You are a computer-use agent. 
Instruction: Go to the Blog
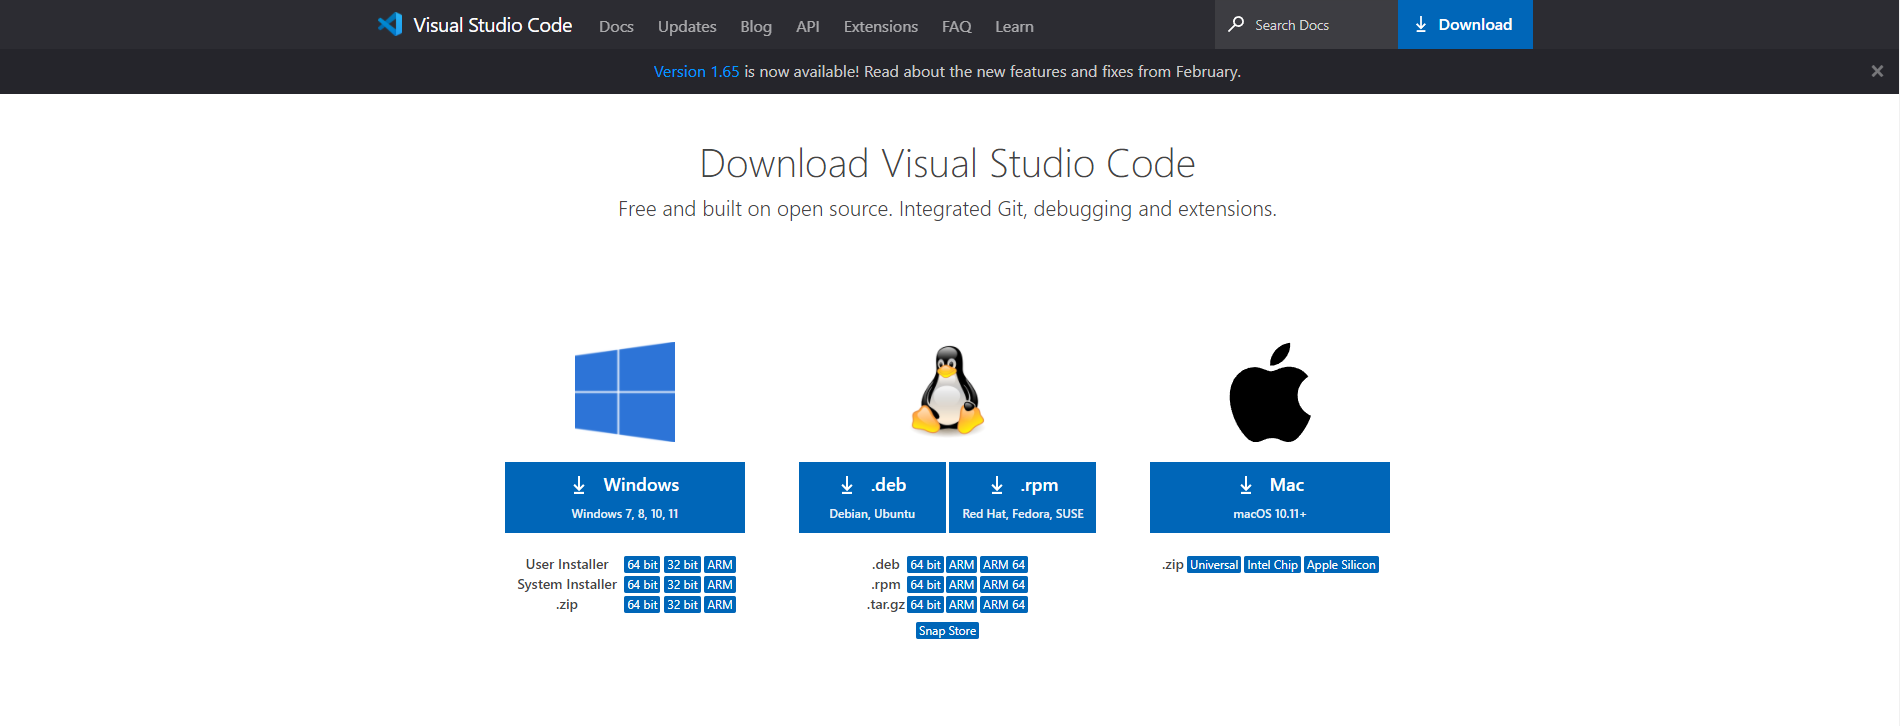point(756,26)
